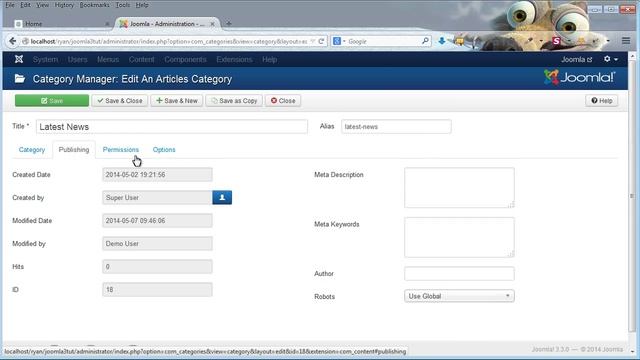Open the Firefox Edit menu

coord(25,5)
